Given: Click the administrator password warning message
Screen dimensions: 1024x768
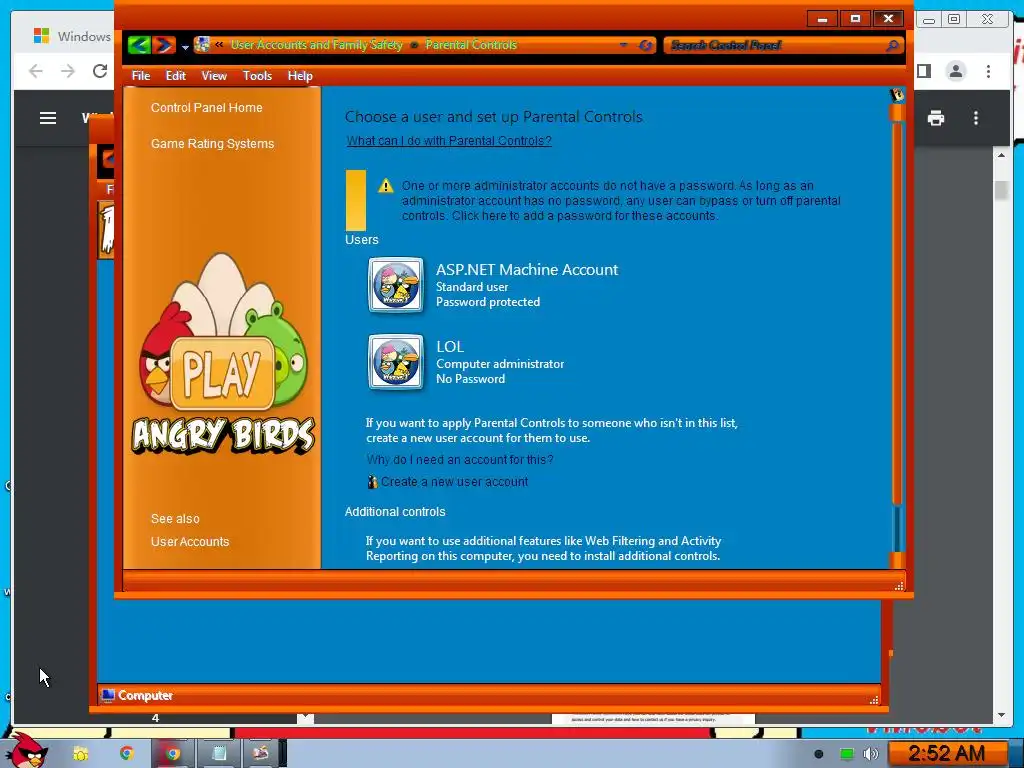Looking at the screenshot, I should tap(621, 200).
